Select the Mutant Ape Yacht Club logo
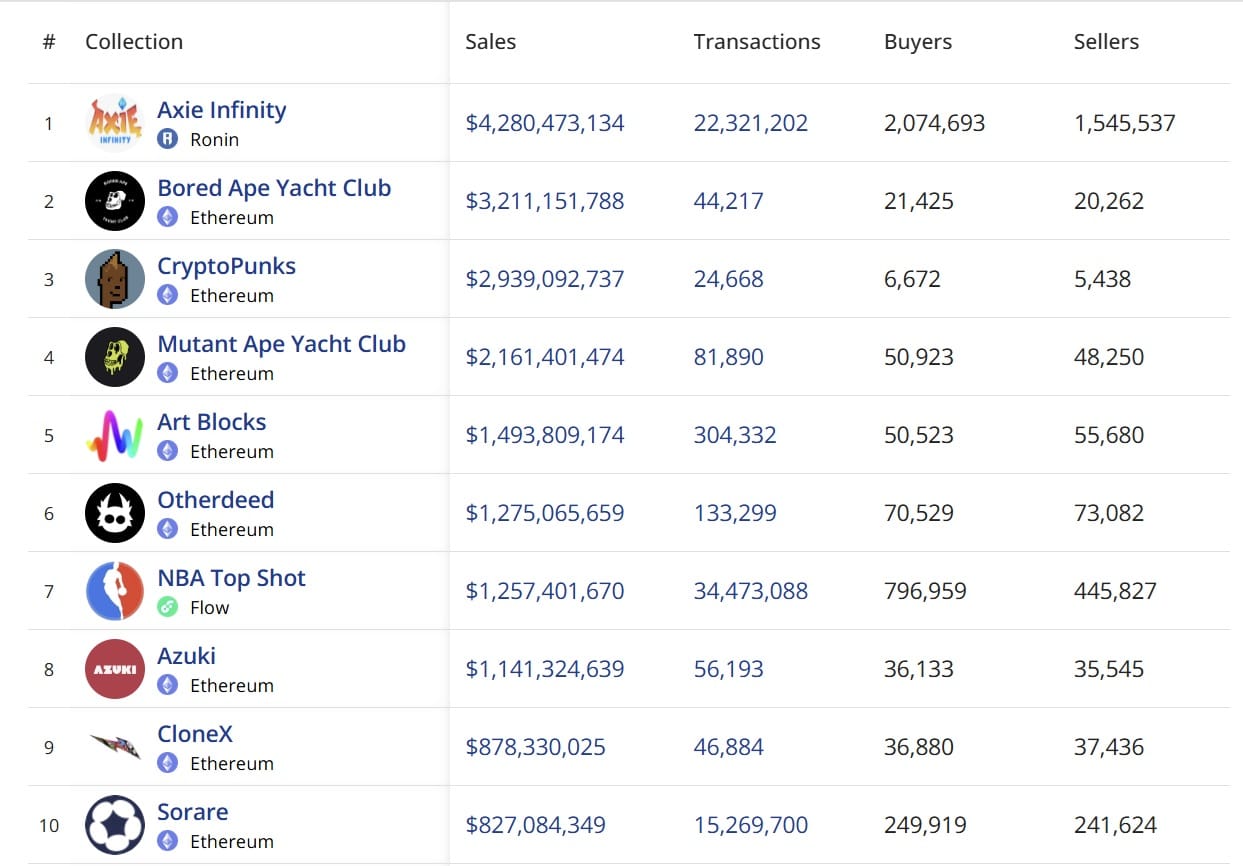1243x866 pixels. point(115,357)
